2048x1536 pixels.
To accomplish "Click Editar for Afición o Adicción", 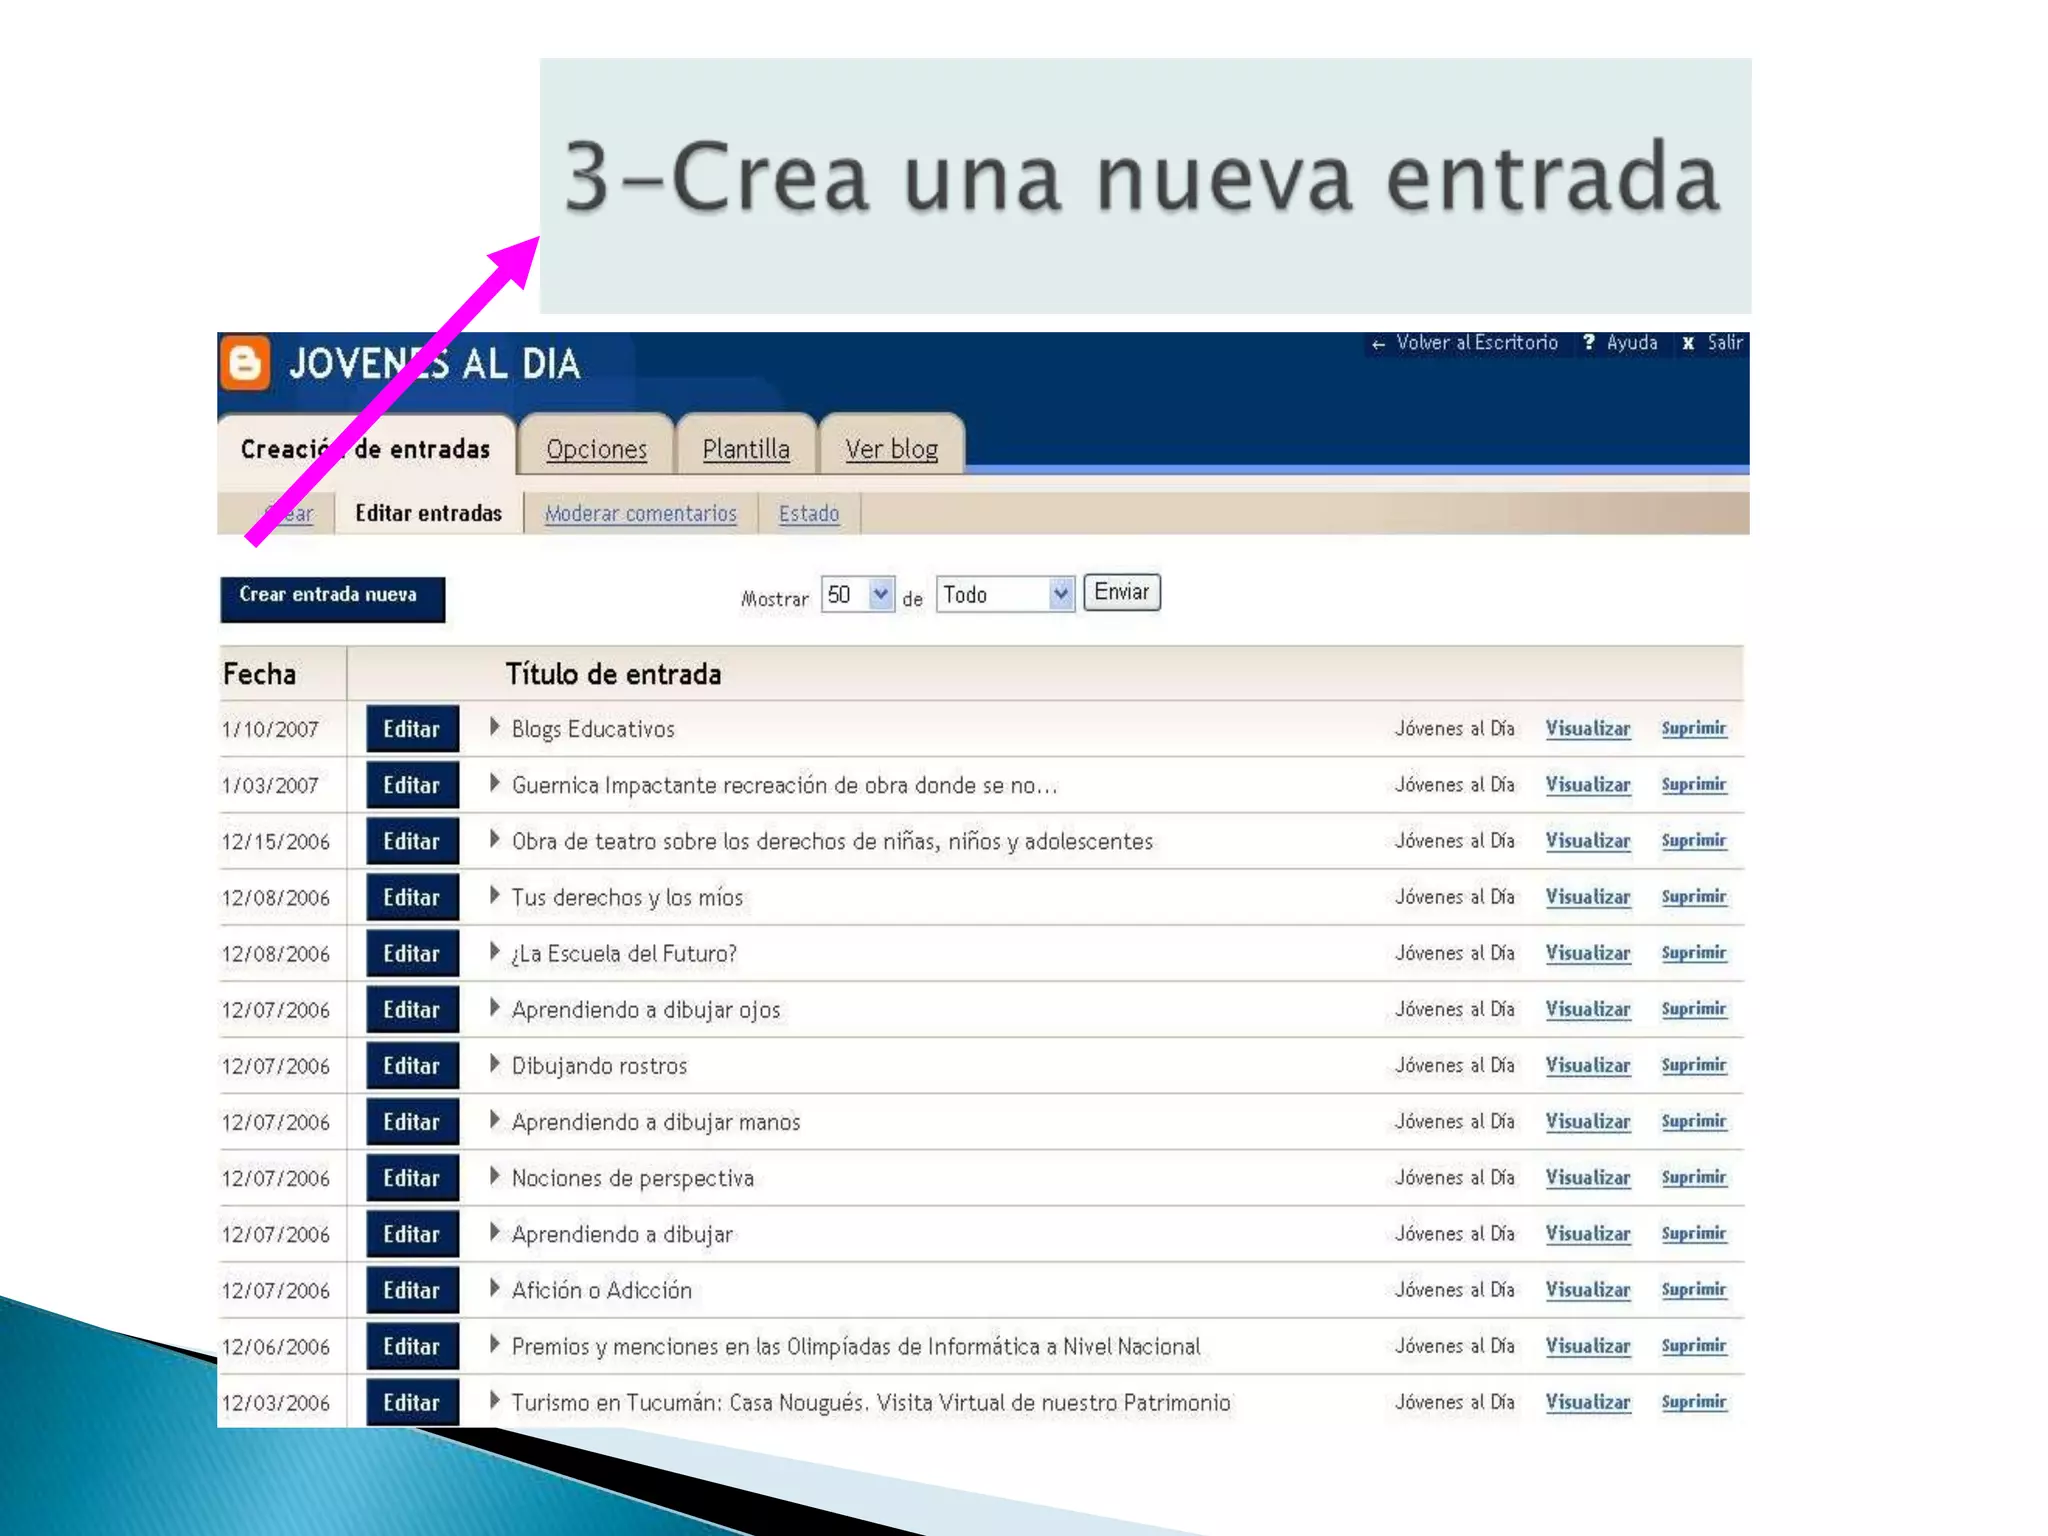I will click(412, 1290).
